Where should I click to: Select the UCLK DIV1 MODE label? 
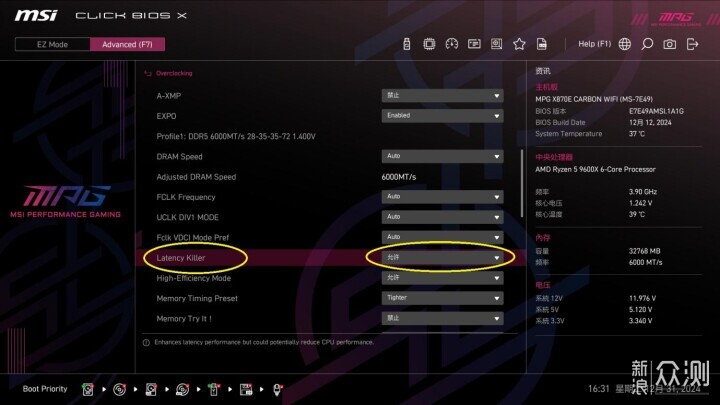(x=187, y=217)
